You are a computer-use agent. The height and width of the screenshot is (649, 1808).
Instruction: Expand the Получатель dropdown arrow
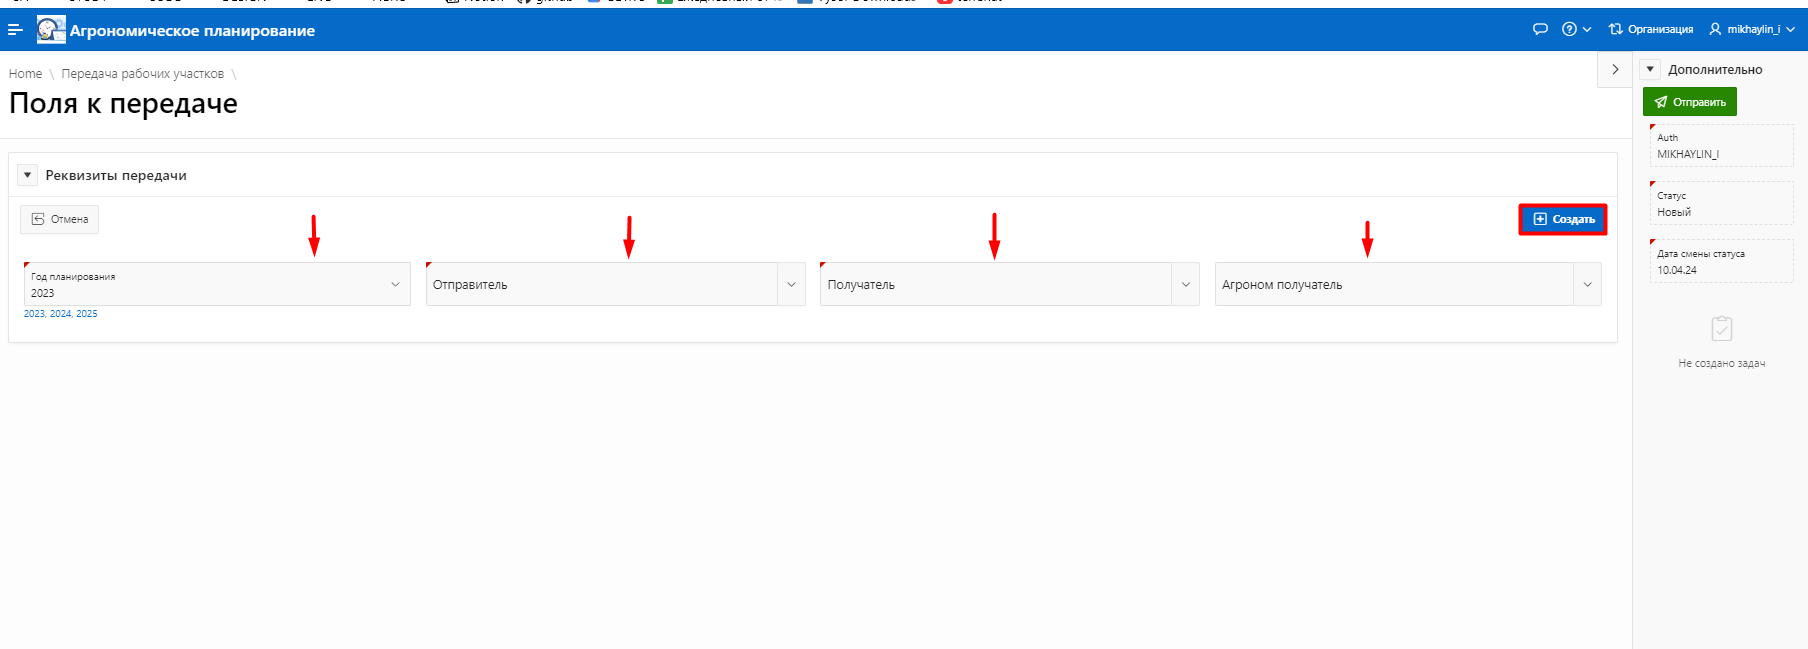click(x=1185, y=285)
